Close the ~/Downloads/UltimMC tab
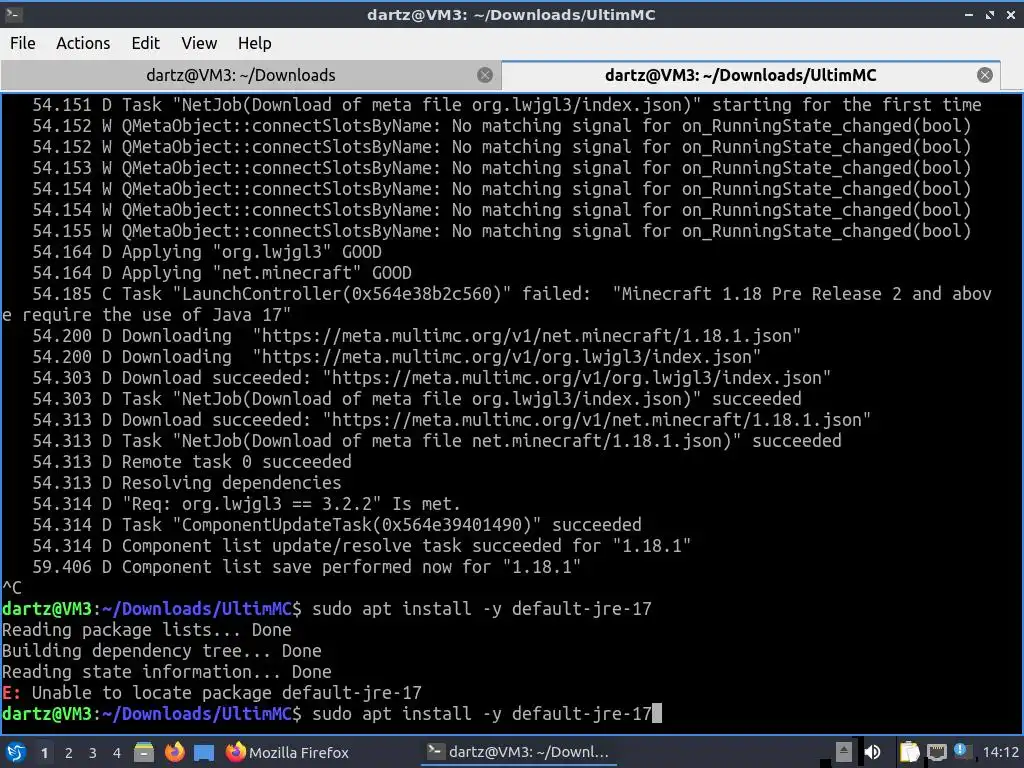 click(x=985, y=75)
